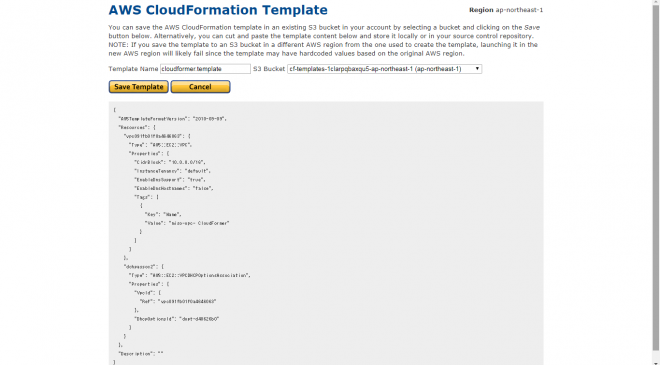The width and height of the screenshot is (660, 365).
Task: Focus the Template Name text field
Action: (205, 69)
